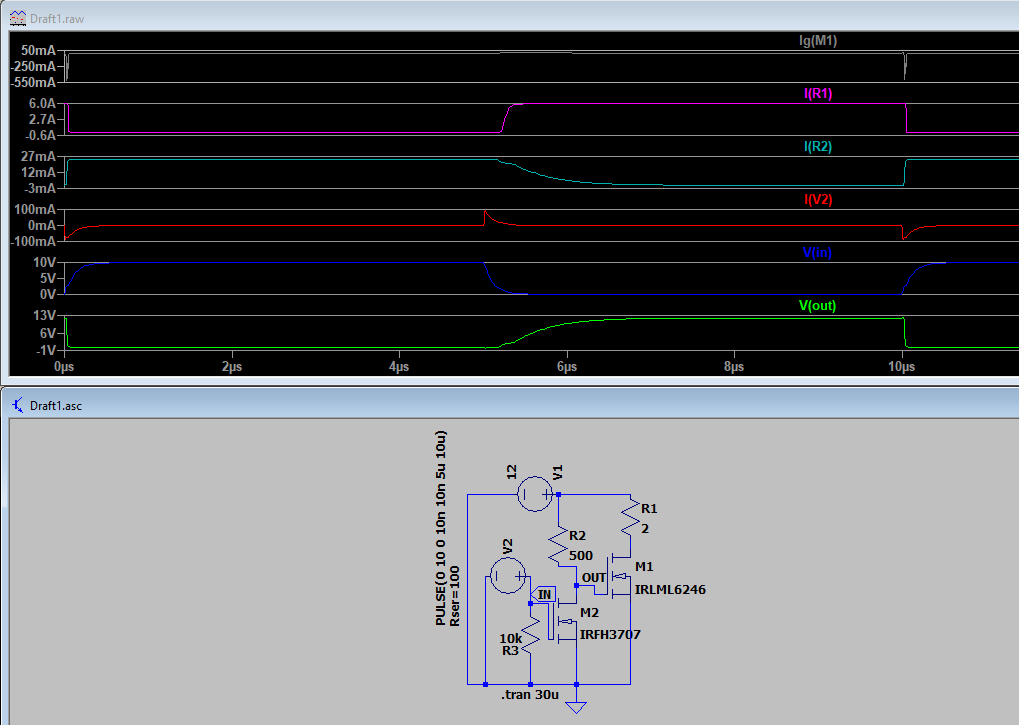
Task: Click the Draft1.asc window icon
Action: click(x=18, y=405)
